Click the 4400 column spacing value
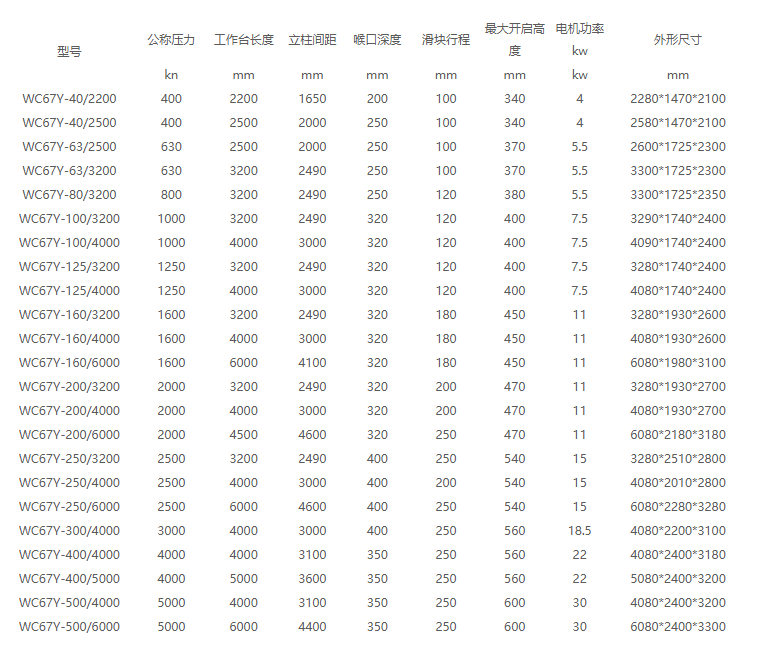Viewport: 759px width, 667px height. (312, 627)
